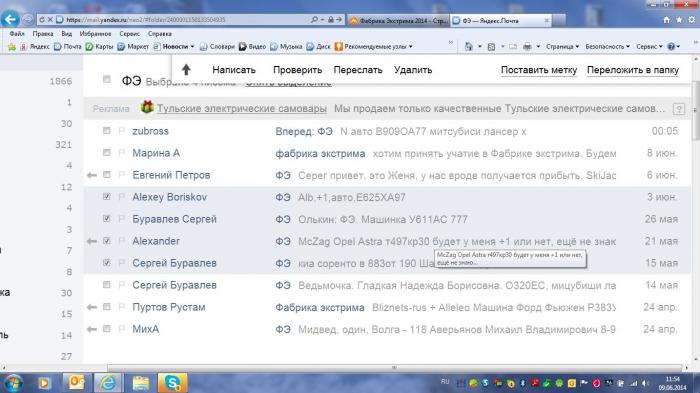Click the Read mail icon in the command bar

click(x=513, y=46)
